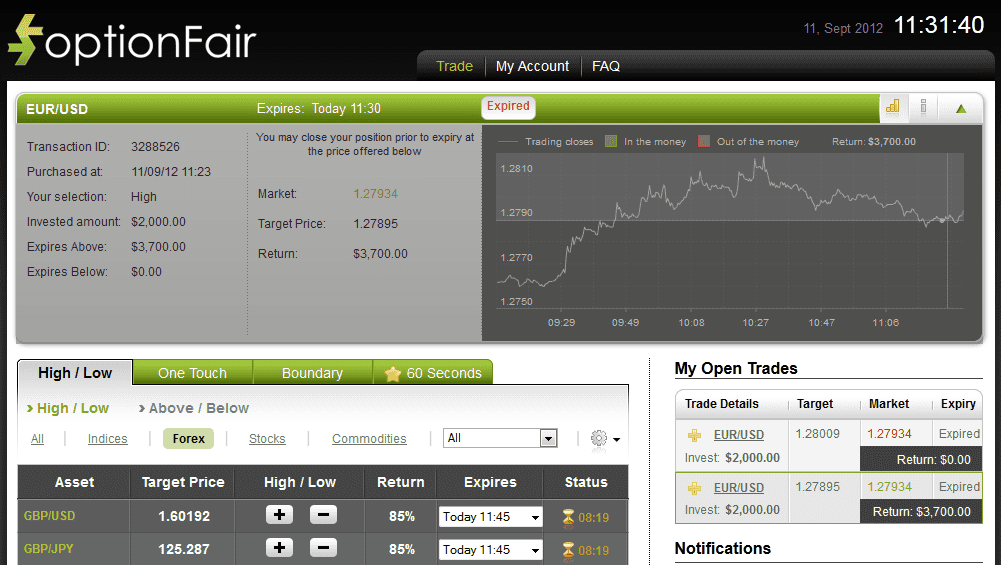Collapse the EUR/USD panel with the up arrow
1001x565 pixels.
[961, 109]
